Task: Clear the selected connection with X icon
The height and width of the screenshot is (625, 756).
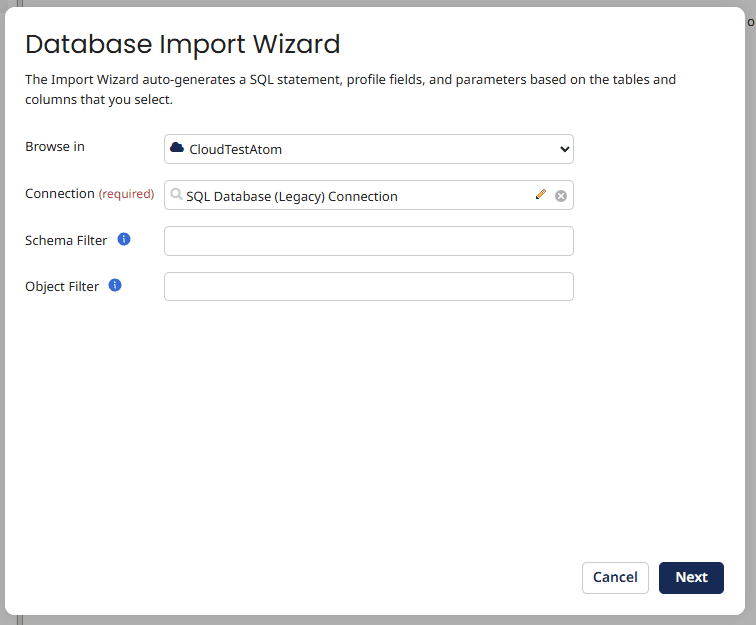Action: click(561, 196)
